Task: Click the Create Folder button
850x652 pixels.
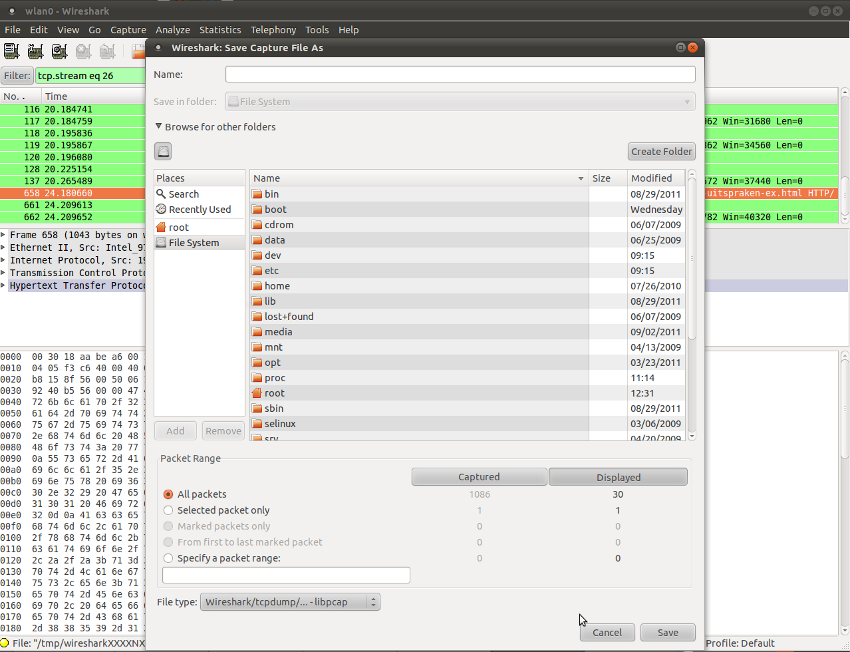Action: (661, 151)
